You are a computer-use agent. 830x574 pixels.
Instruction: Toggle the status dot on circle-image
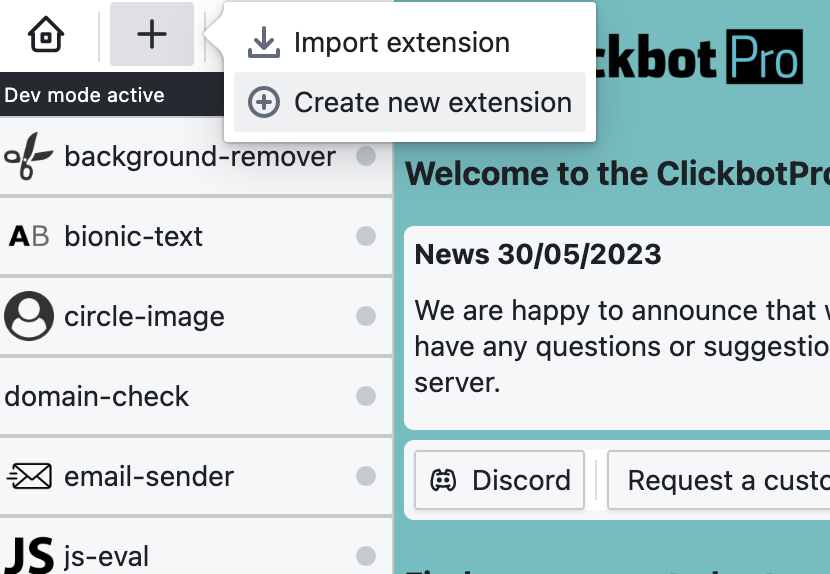(366, 316)
